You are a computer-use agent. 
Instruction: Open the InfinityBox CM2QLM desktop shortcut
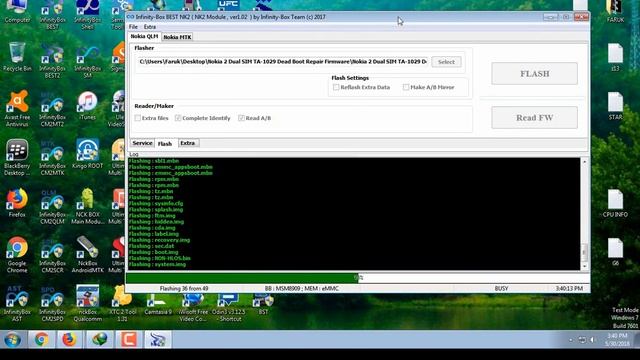coord(52,207)
